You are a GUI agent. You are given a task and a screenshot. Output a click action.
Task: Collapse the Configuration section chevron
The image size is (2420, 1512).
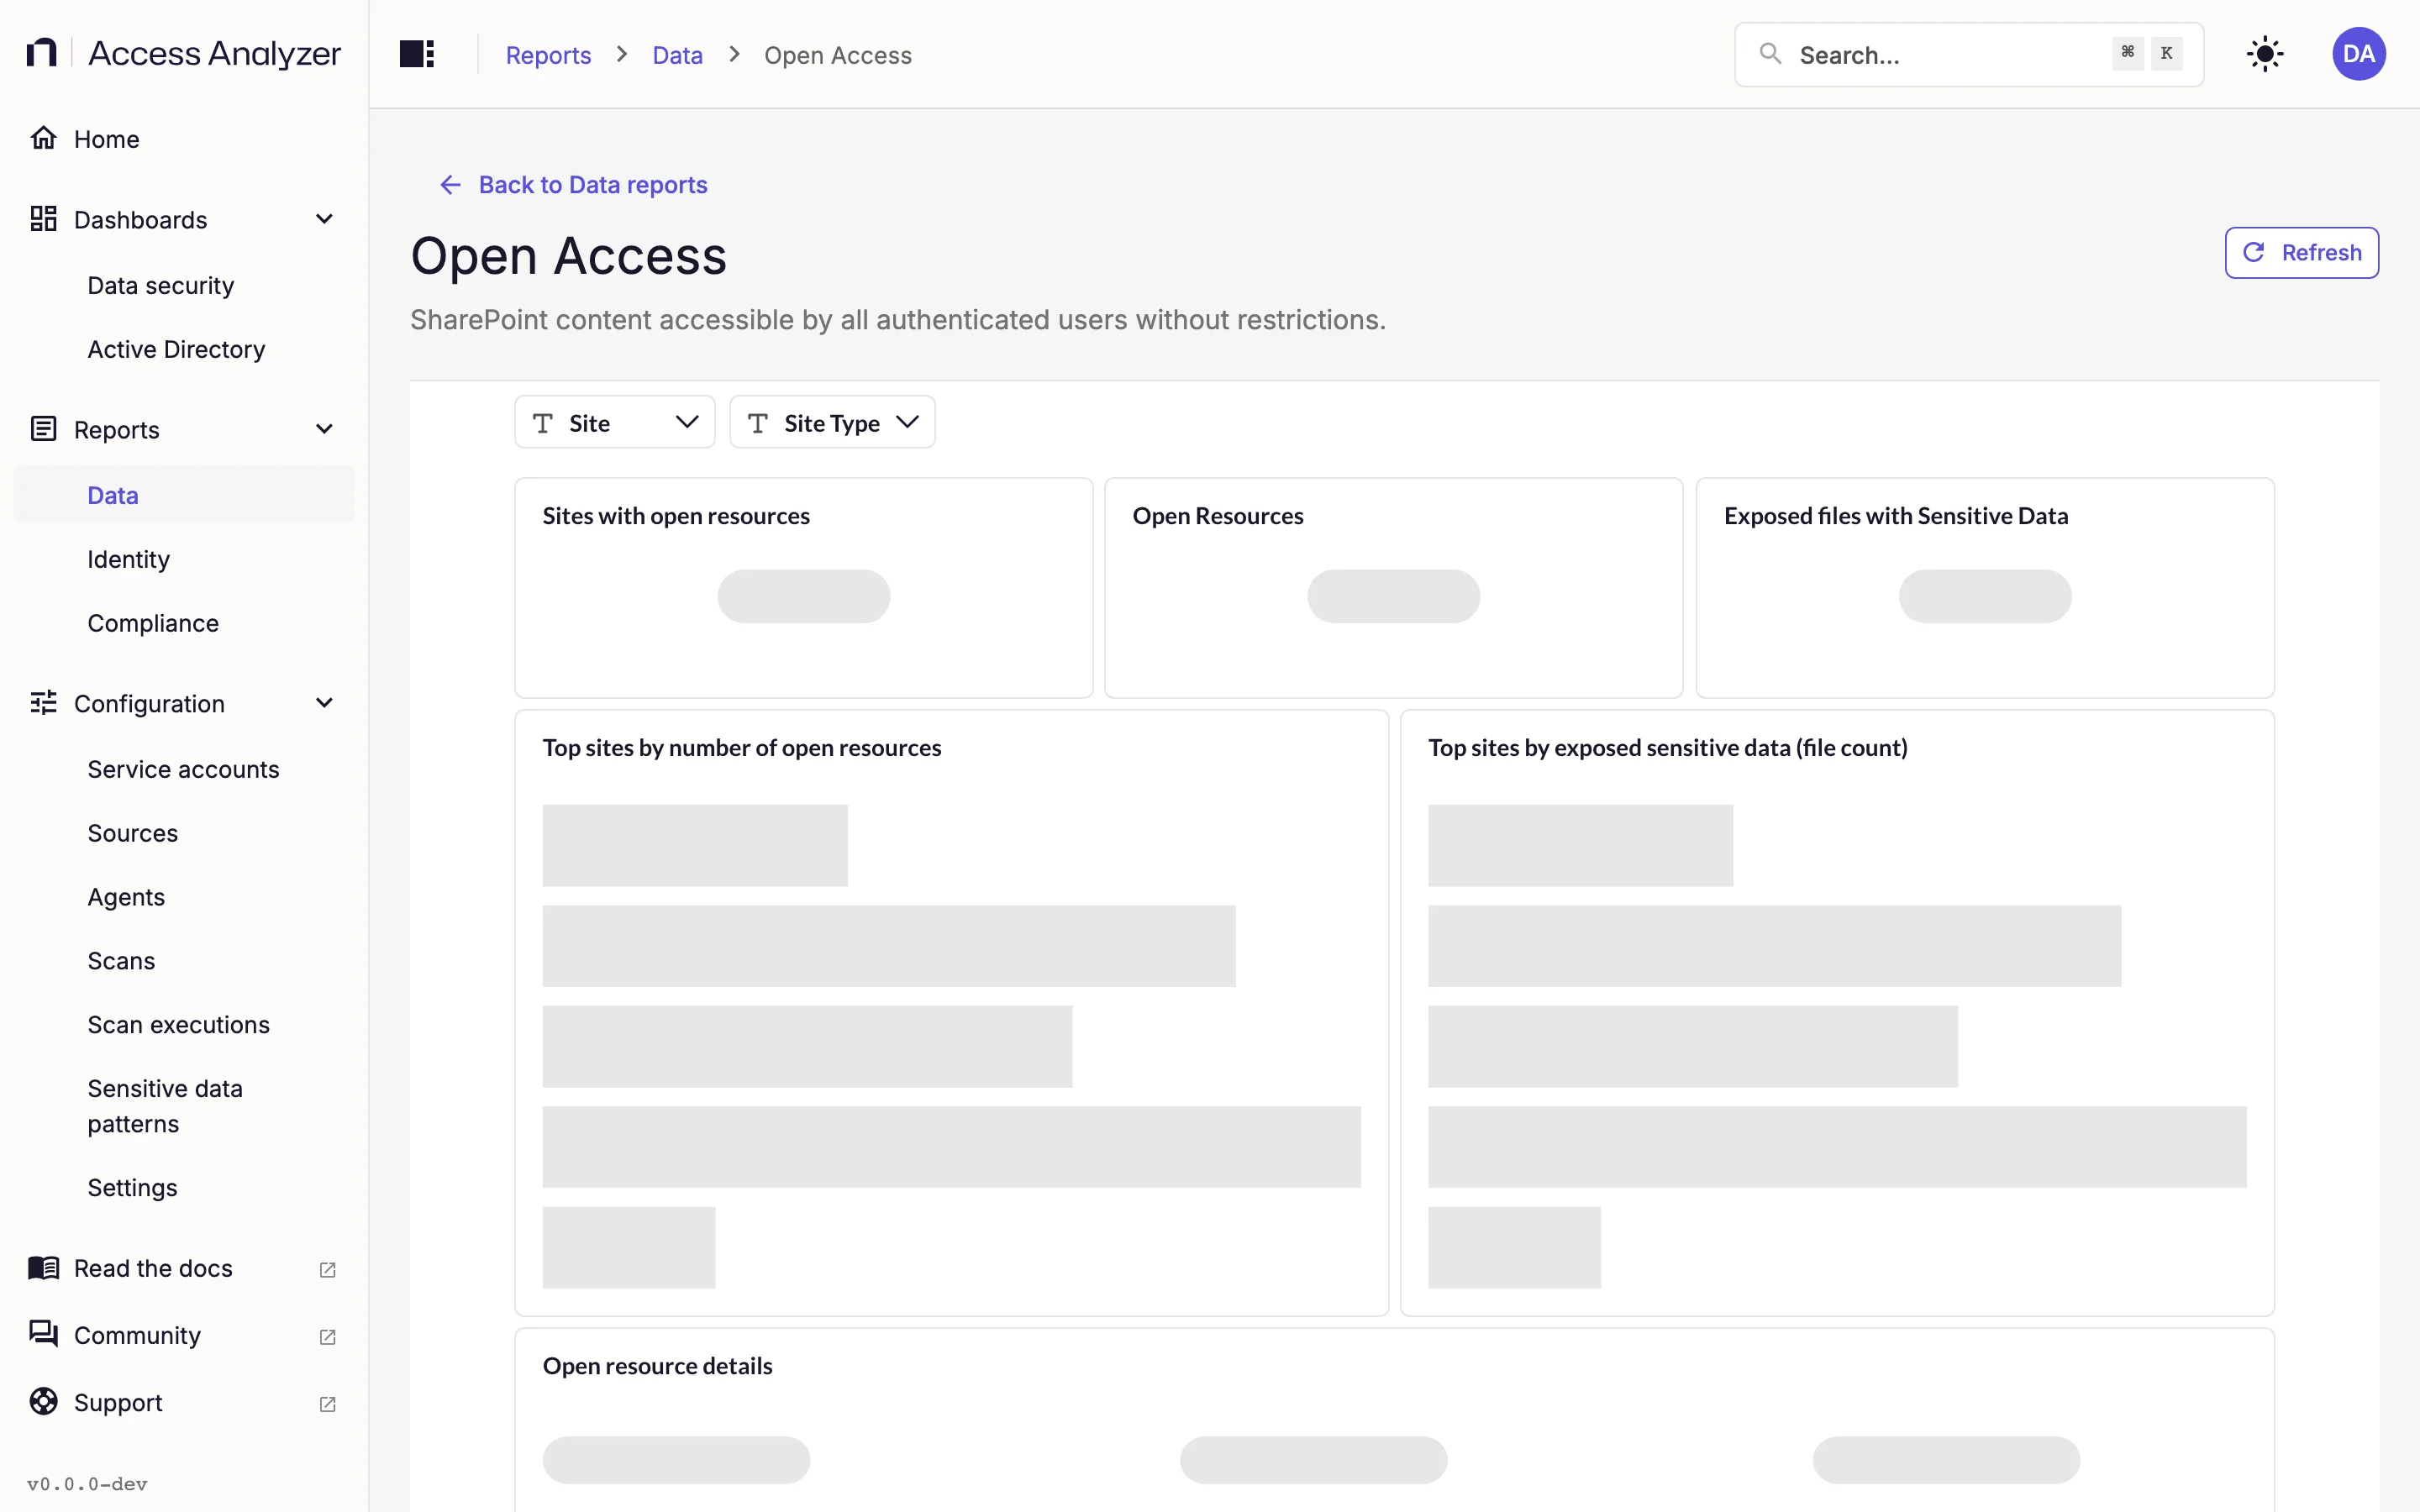[324, 703]
